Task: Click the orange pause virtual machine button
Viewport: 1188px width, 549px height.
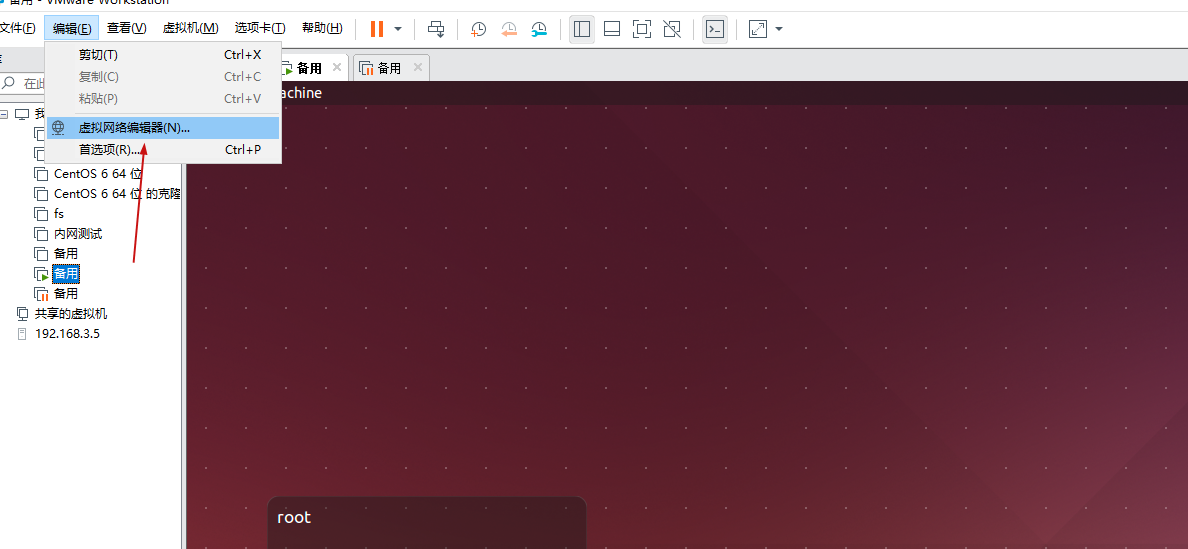Action: tap(377, 30)
